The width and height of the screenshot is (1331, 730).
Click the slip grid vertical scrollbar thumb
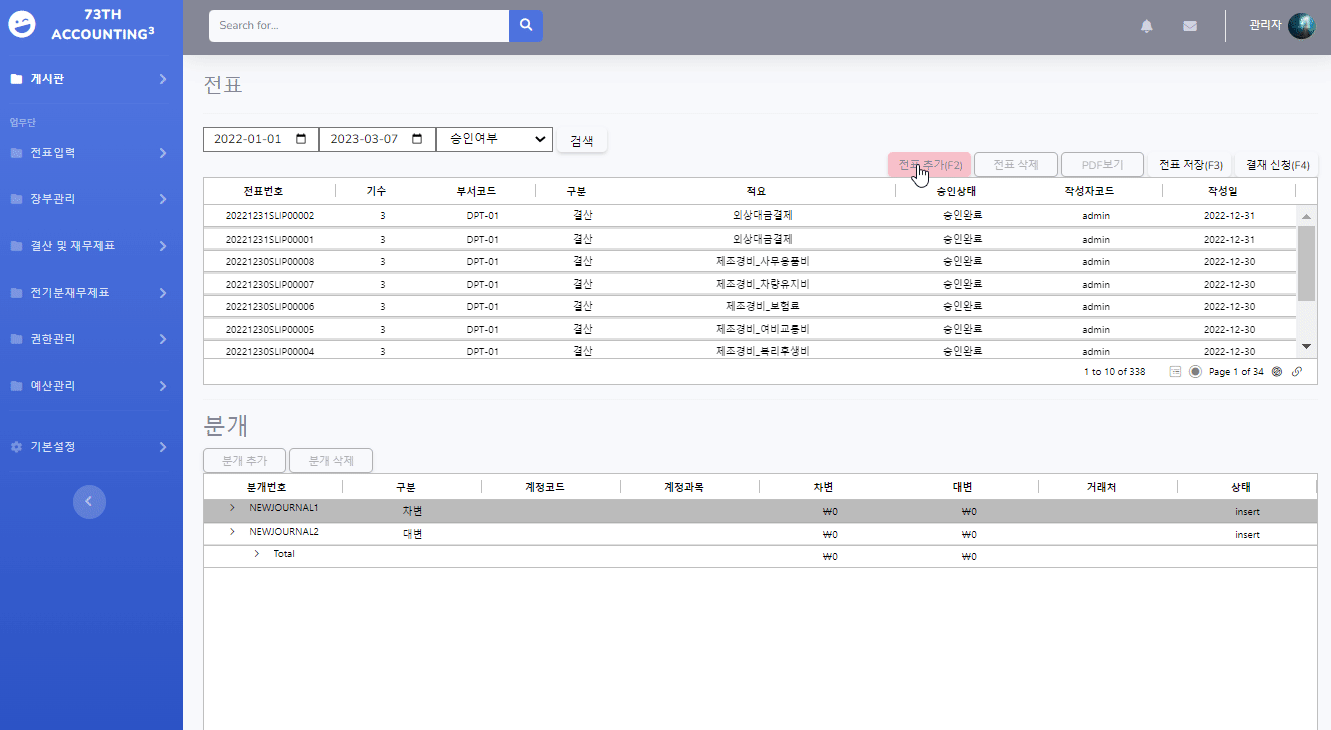coord(1306,263)
